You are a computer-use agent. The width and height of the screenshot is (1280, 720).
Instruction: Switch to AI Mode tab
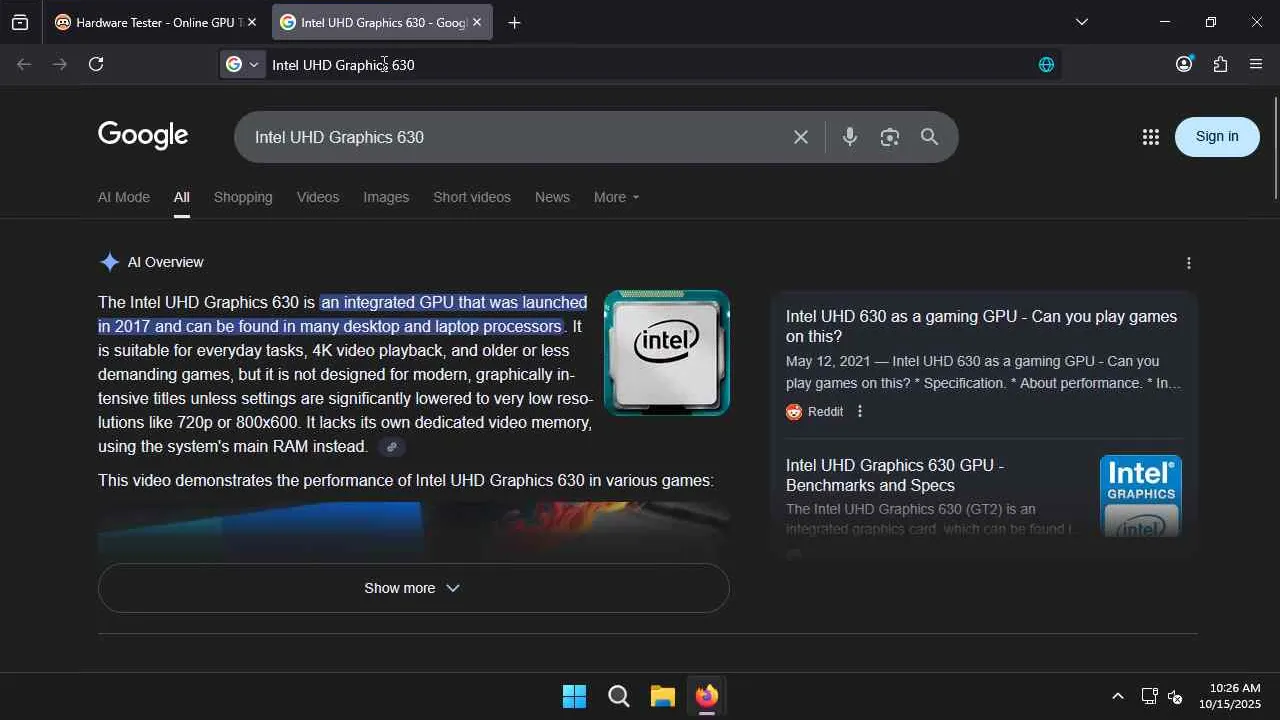click(x=124, y=197)
